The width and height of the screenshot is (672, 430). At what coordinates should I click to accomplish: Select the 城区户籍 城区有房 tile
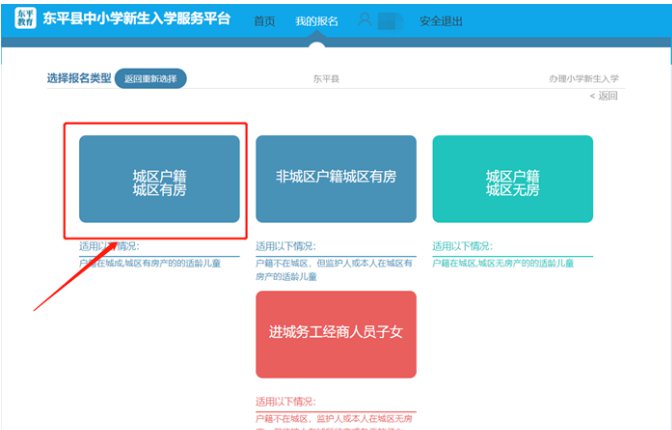[159, 179]
